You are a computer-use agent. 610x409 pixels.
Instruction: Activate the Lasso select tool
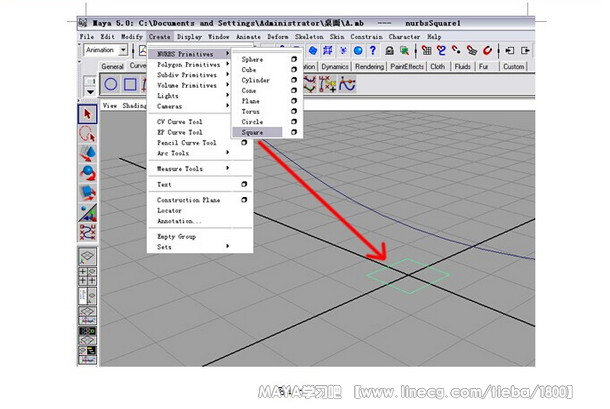(88, 134)
